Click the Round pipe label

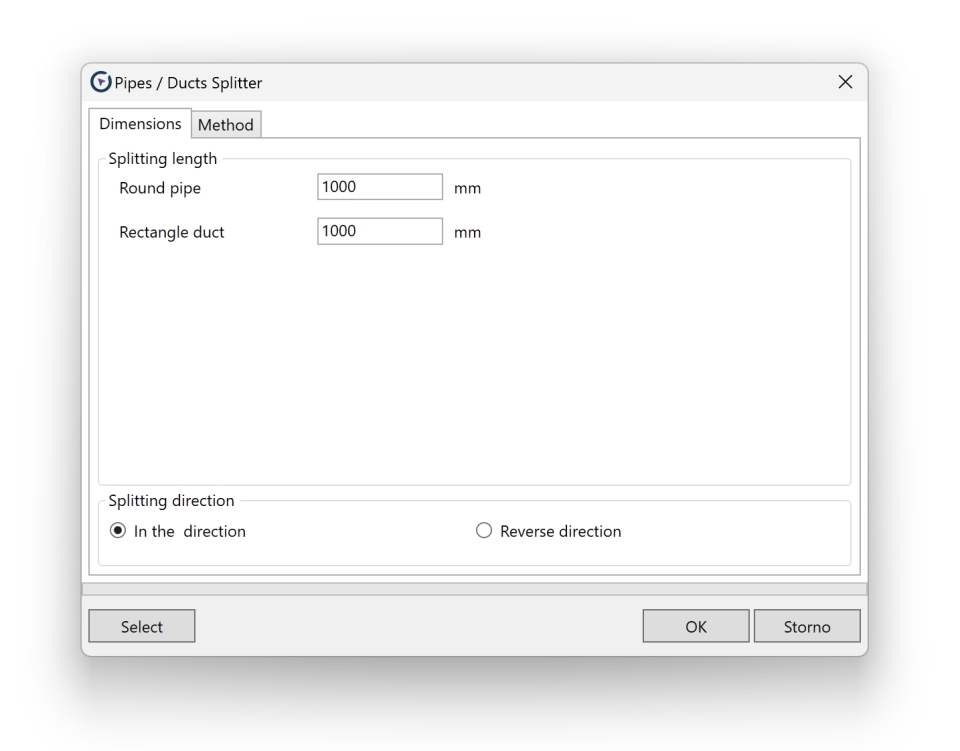coord(160,188)
